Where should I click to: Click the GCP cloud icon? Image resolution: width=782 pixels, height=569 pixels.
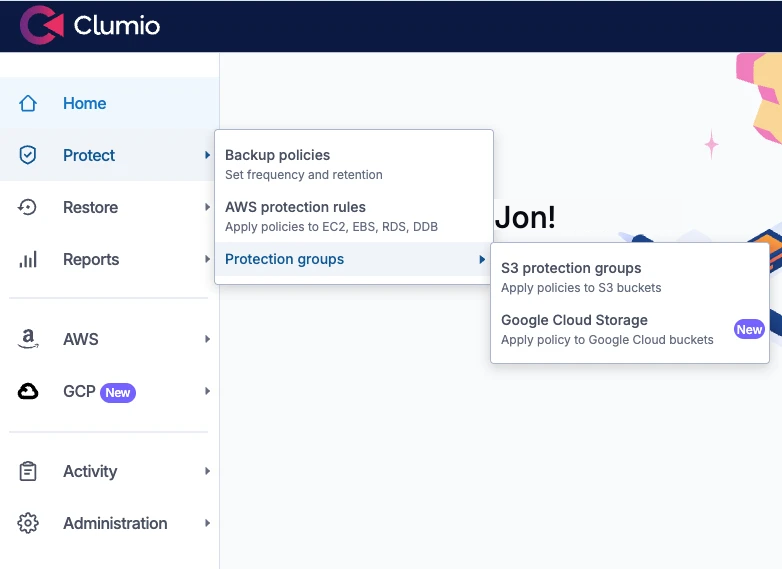tap(28, 391)
